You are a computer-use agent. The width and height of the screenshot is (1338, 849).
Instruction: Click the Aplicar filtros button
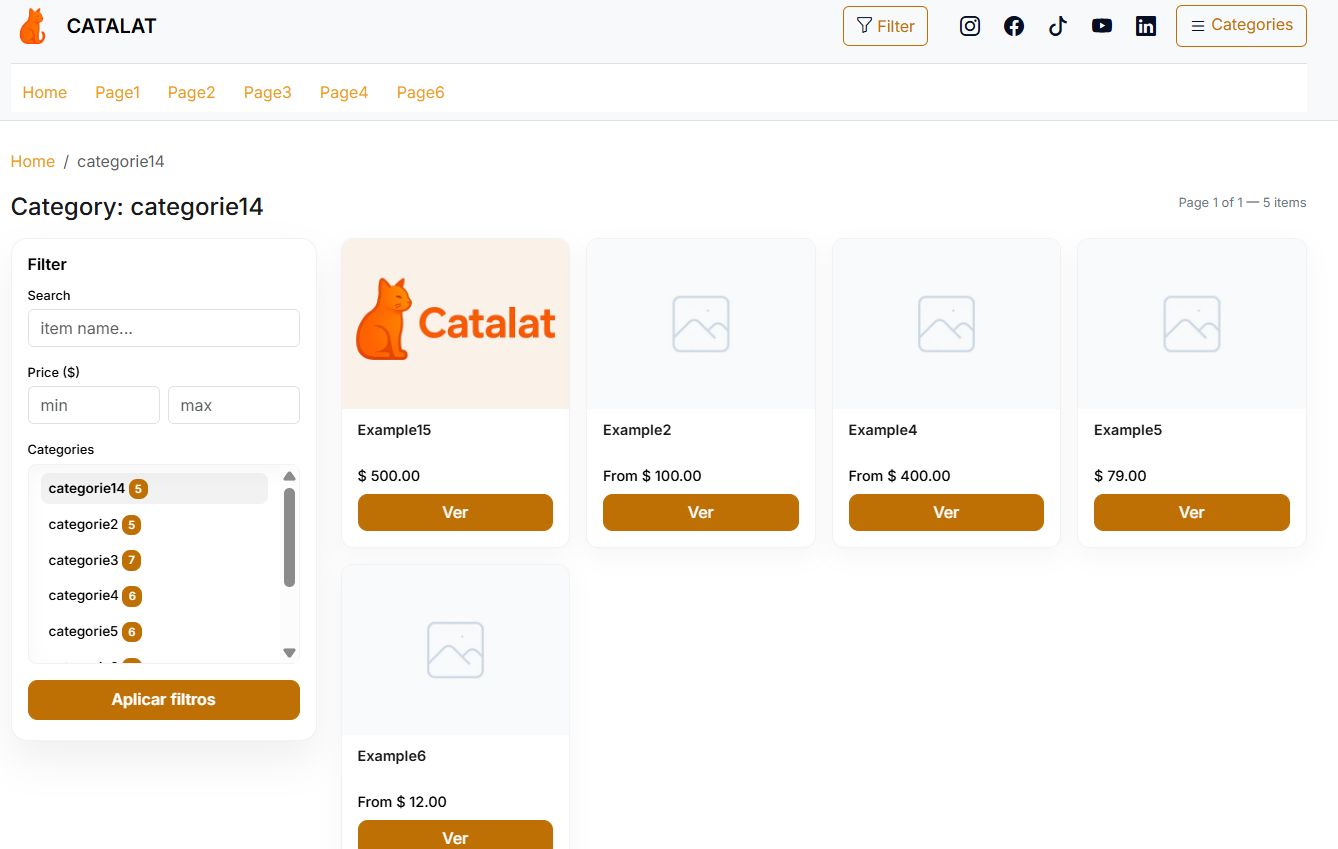tap(164, 700)
